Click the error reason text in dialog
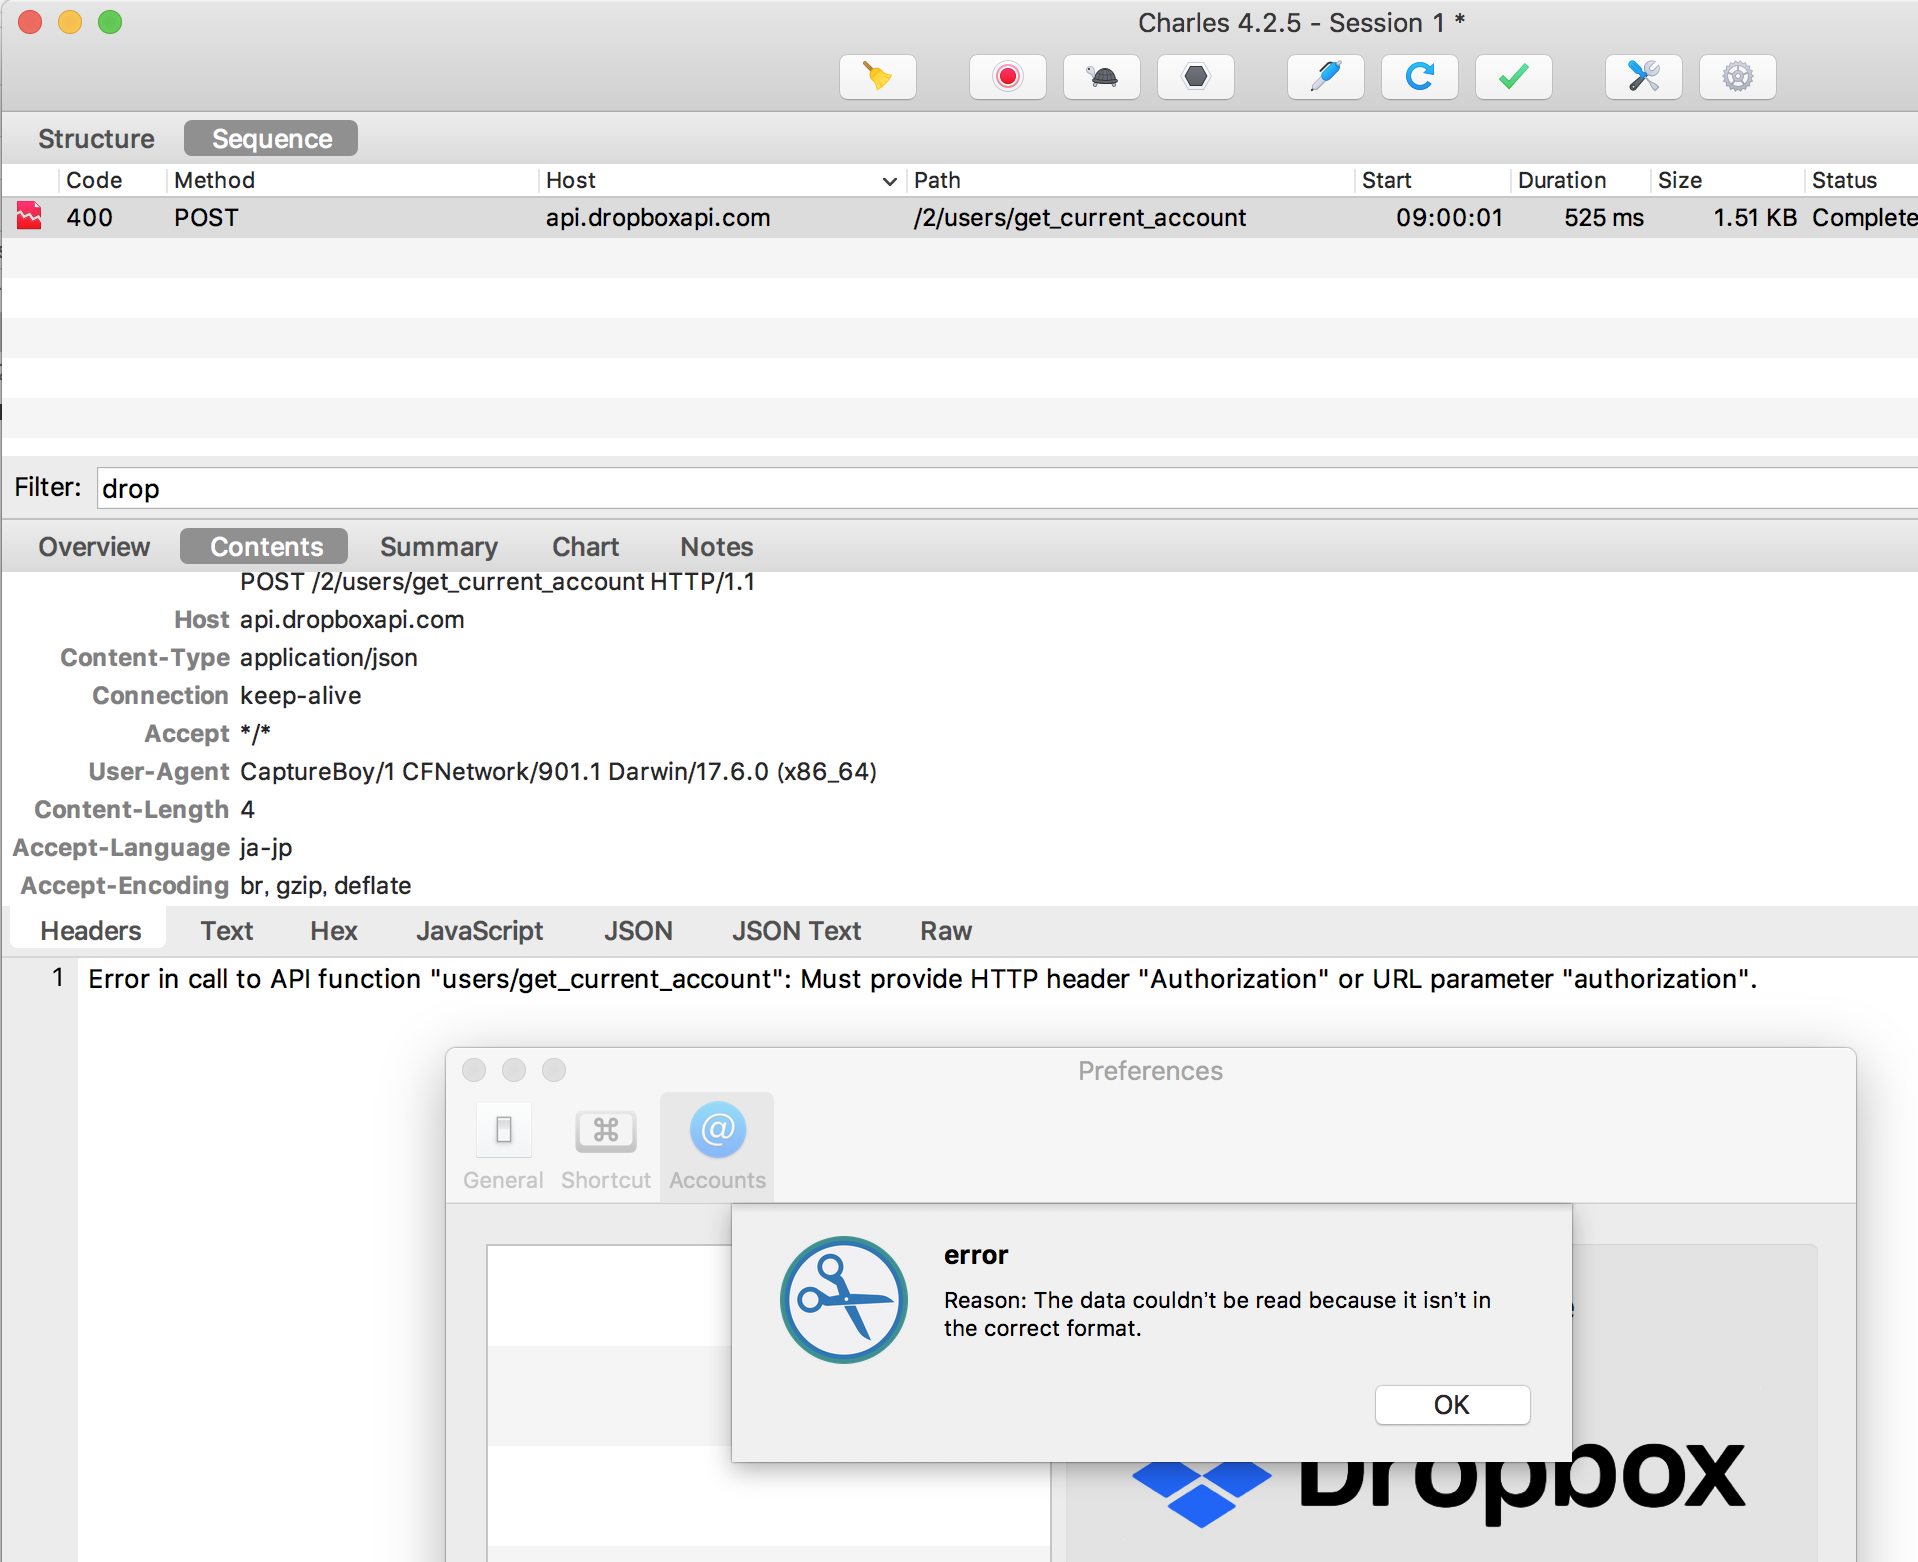Image resolution: width=1918 pixels, height=1562 pixels. click(x=1217, y=1313)
